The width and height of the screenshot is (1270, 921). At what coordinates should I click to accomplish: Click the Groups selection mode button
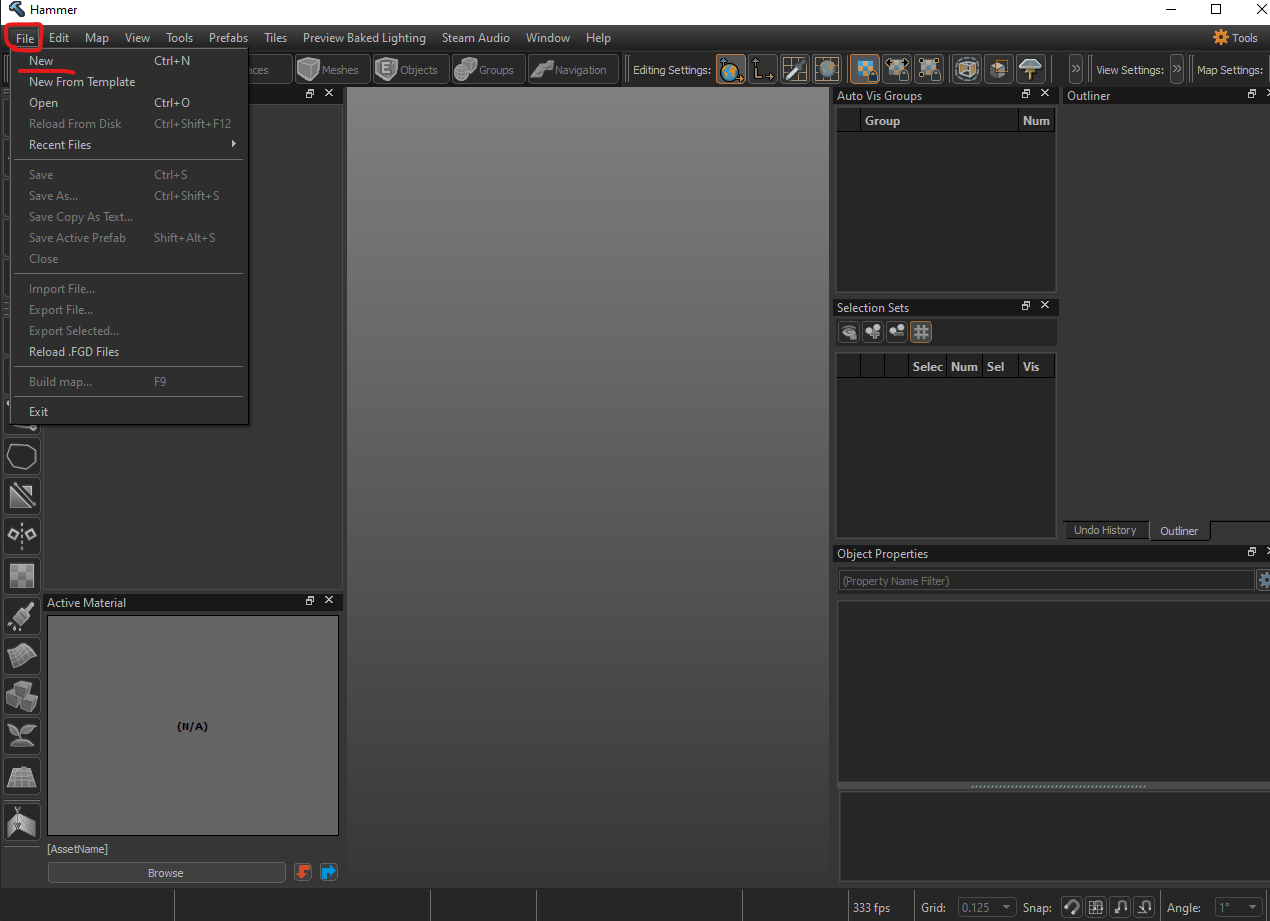tap(486, 70)
